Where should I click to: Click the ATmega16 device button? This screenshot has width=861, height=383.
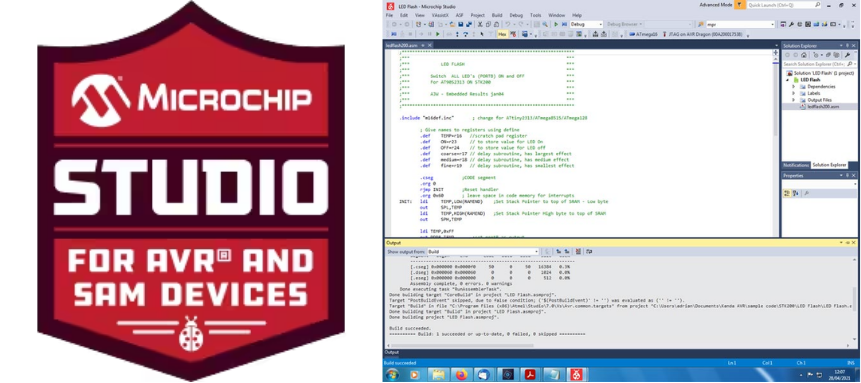tap(644, 34)
